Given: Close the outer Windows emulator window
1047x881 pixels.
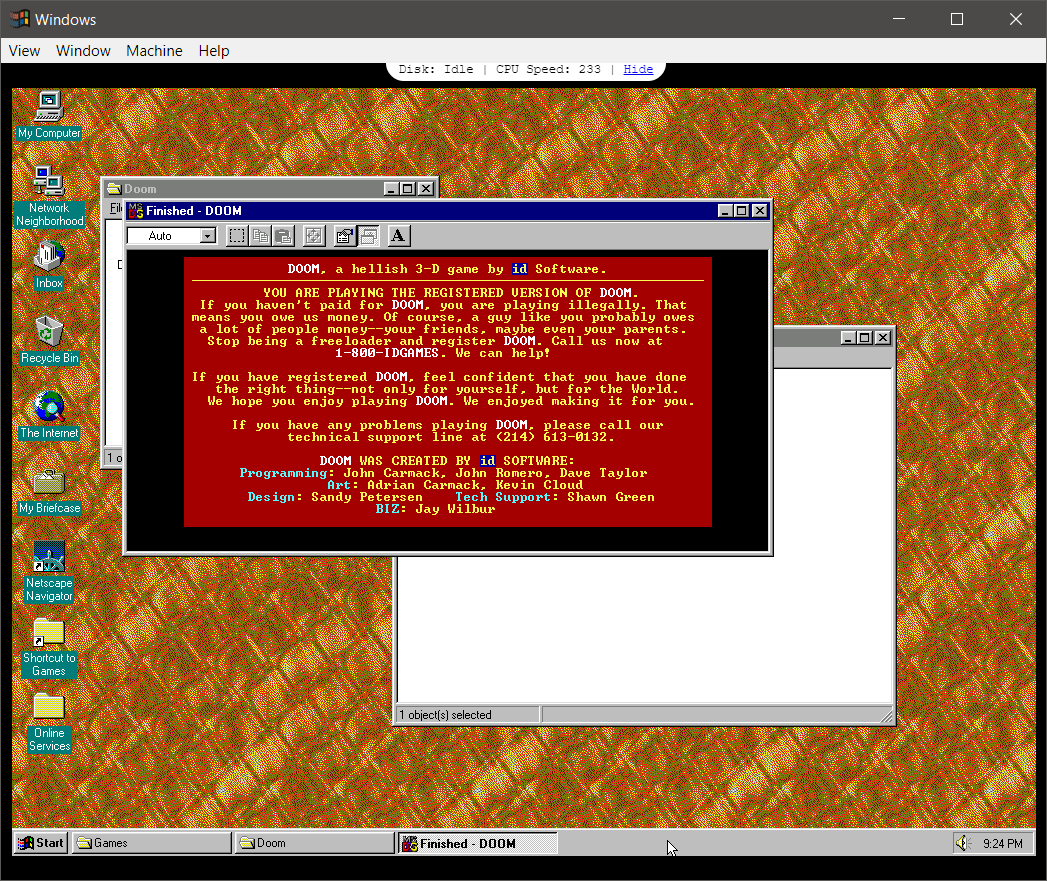Looking at the screenshot, I should [1016, 19].
